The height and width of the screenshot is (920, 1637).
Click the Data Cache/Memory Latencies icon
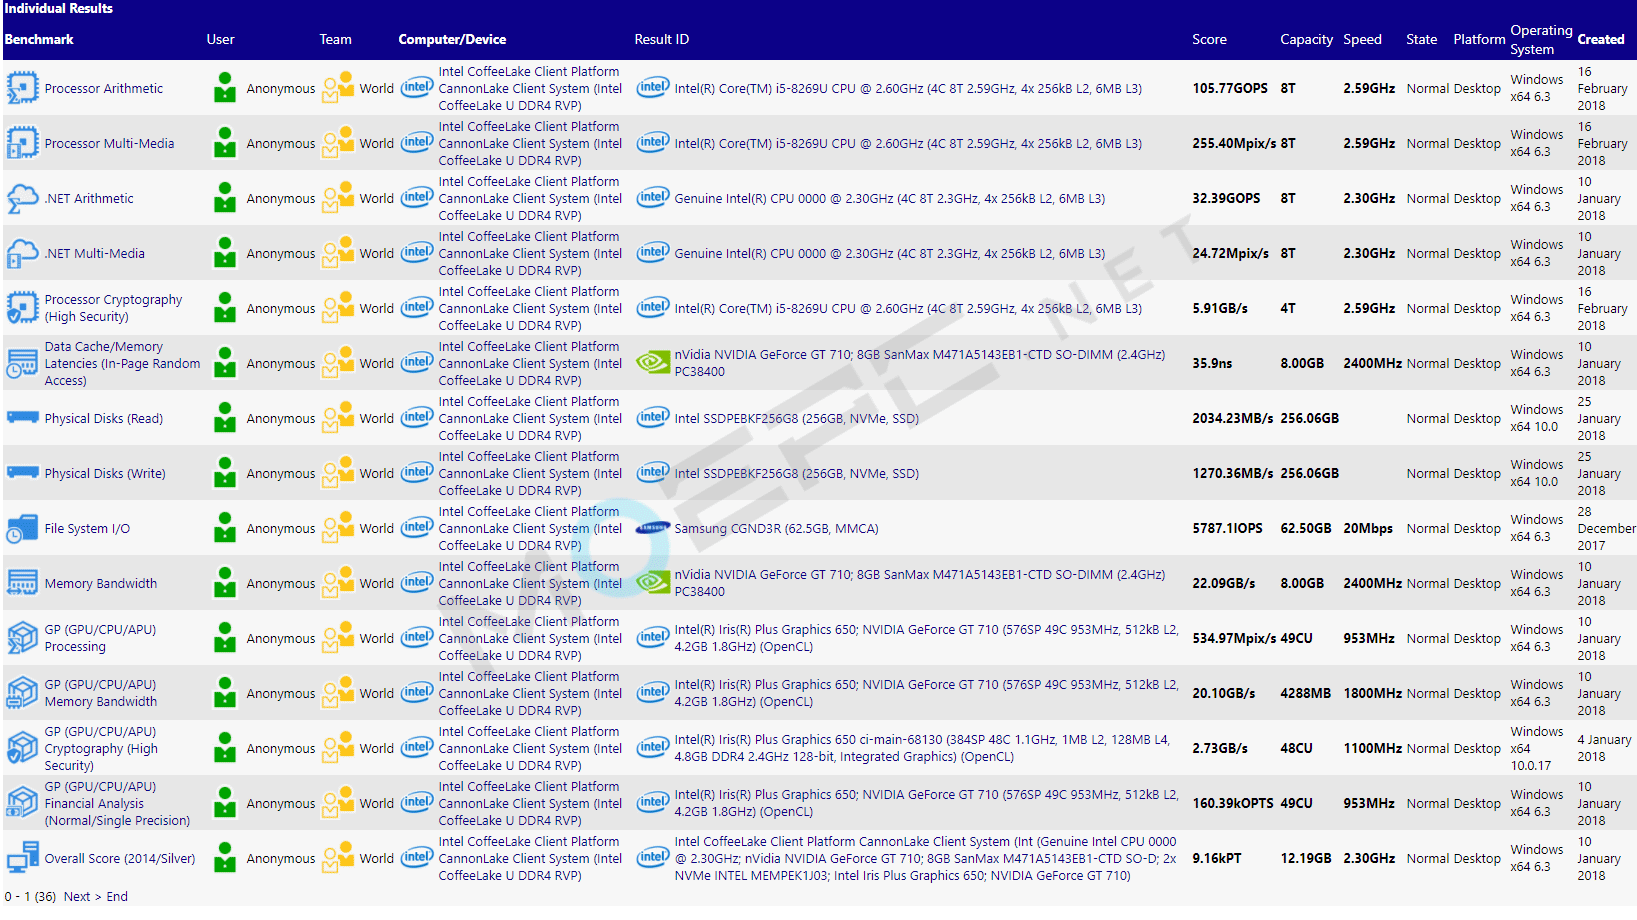(22, 363)
